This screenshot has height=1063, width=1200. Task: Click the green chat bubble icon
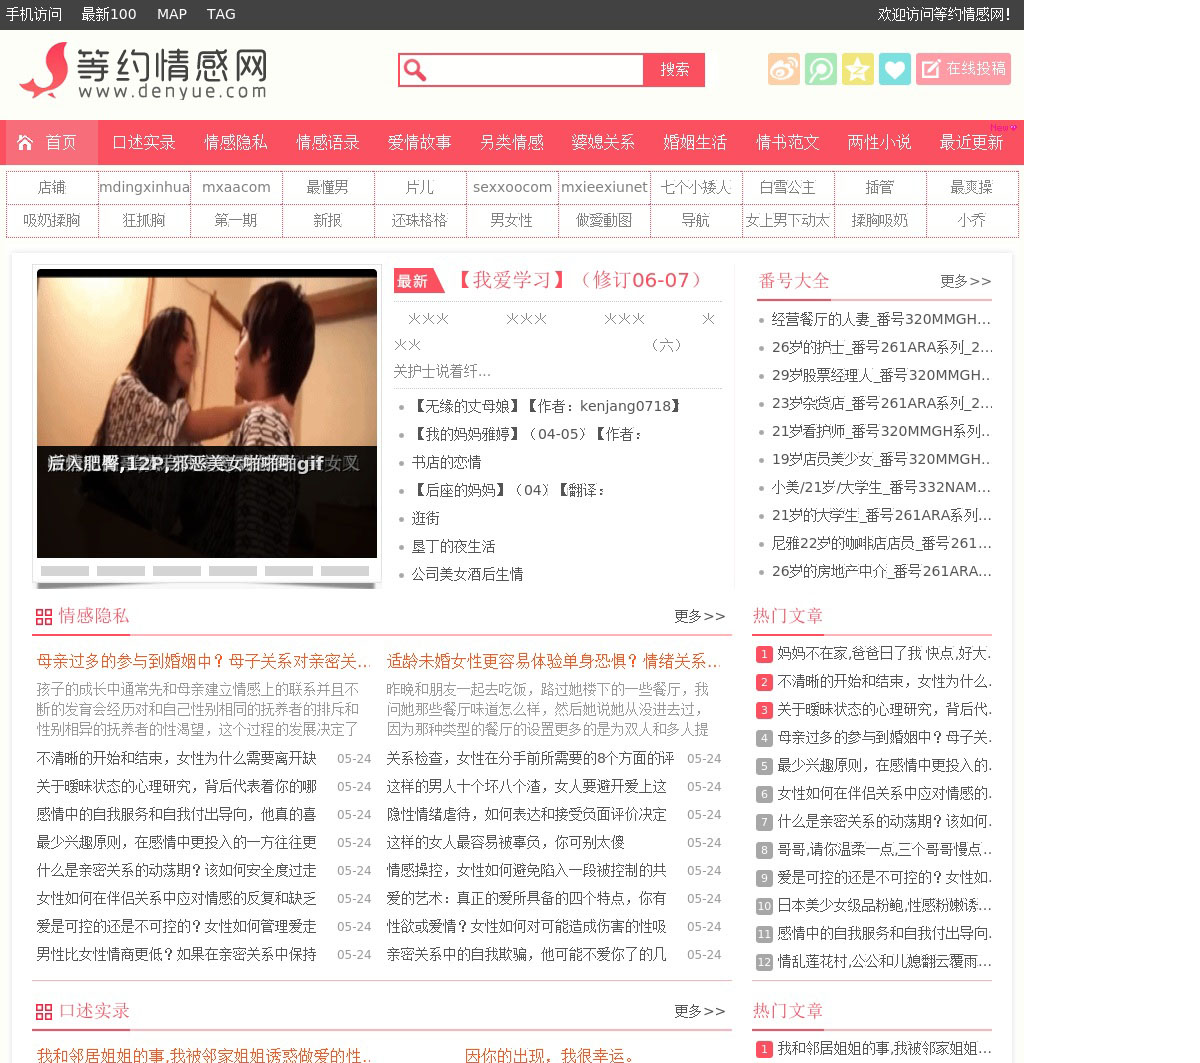pos(821,69)
